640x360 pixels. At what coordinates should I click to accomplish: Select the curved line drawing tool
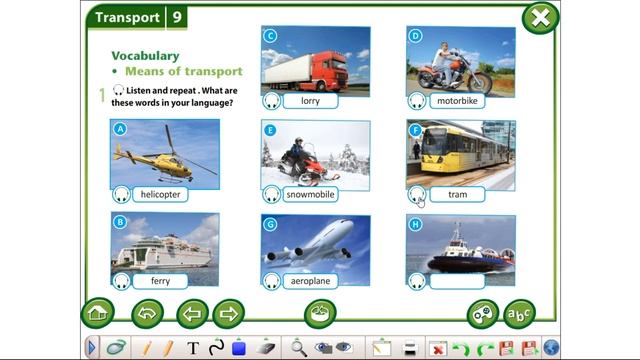tap(216, 348)
